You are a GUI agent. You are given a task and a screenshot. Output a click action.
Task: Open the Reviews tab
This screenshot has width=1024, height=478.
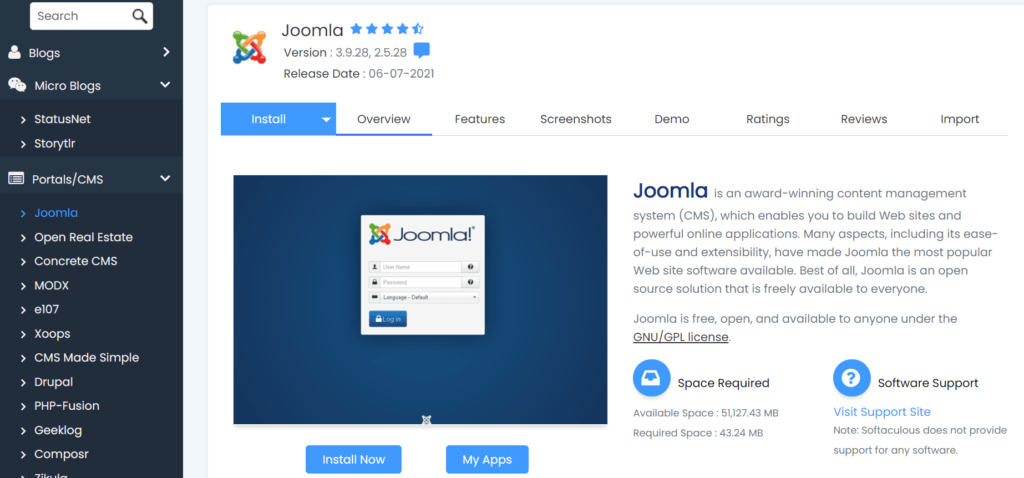point(864,119)
